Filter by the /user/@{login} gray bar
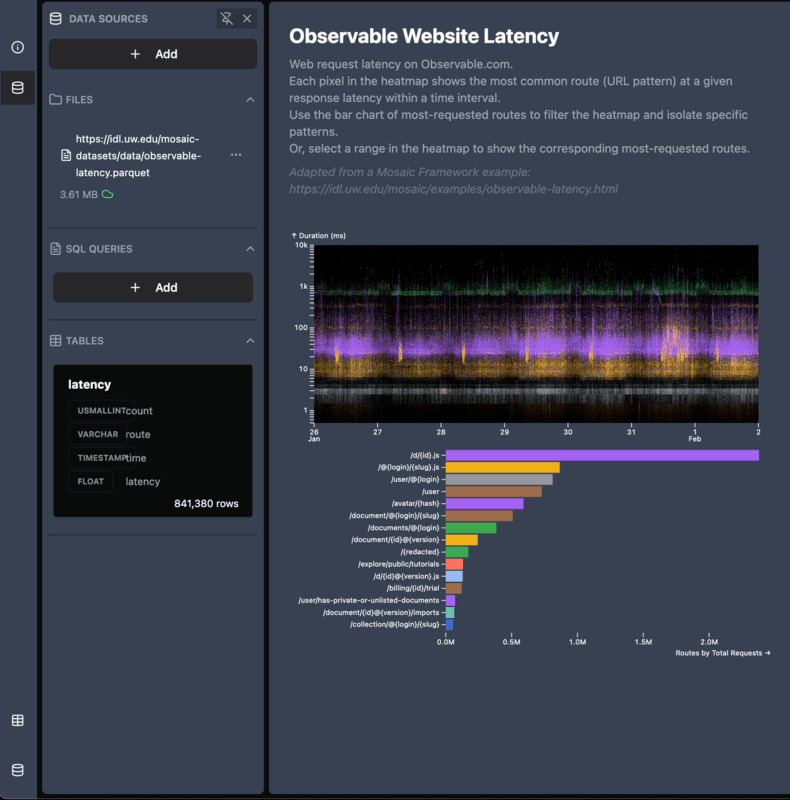The height and width of the screenshot is (800, 790). (499, 480)
